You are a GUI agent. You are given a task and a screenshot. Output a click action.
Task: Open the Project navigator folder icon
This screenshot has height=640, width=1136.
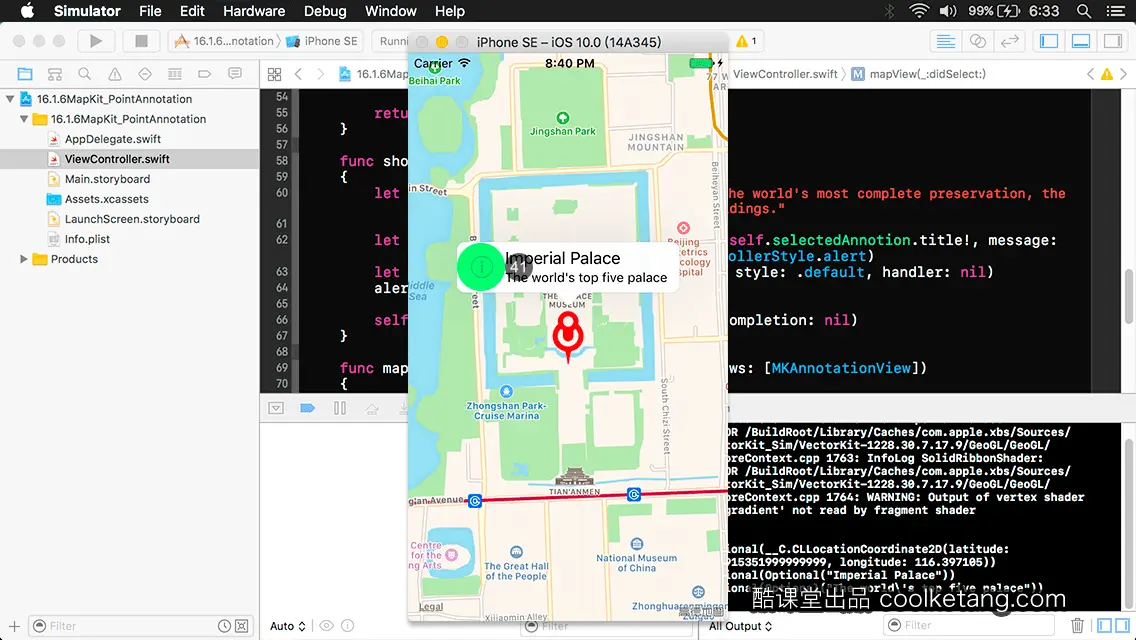coord(25,74)
